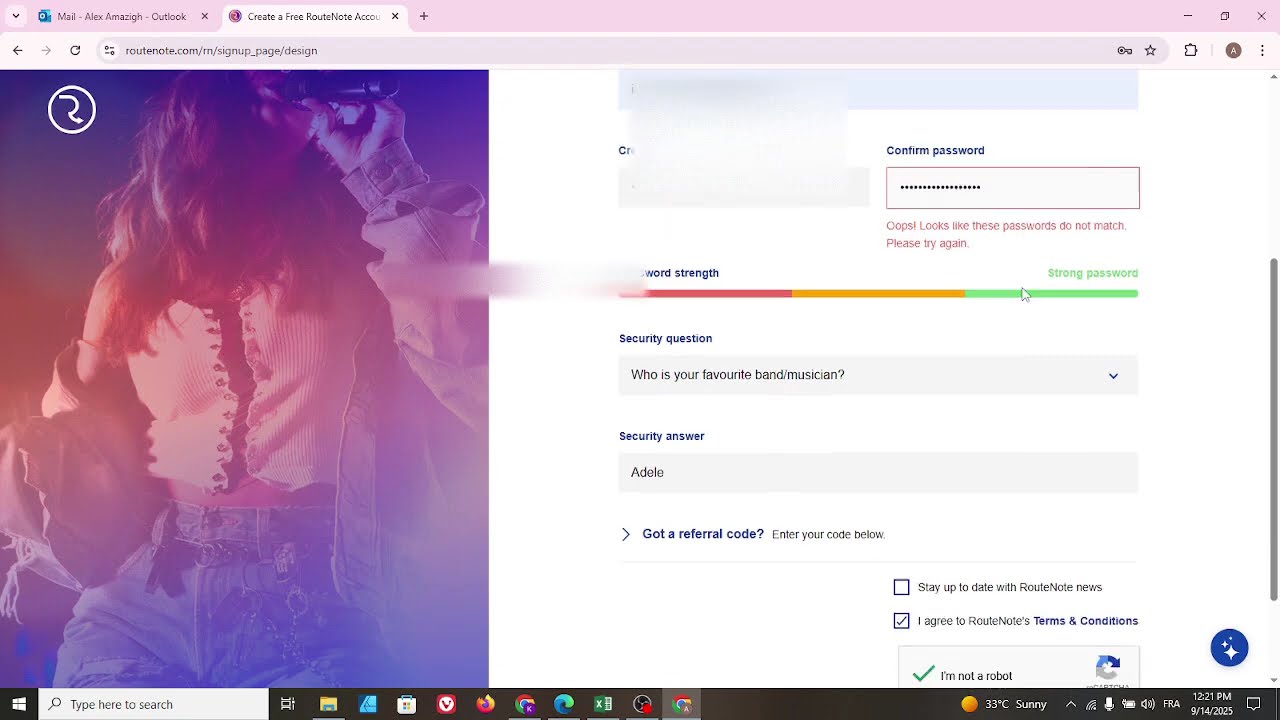The width and height of the screenshot is (1280, 720).
Task: Open Task View in the taskbar
Action: pos(288,704)
